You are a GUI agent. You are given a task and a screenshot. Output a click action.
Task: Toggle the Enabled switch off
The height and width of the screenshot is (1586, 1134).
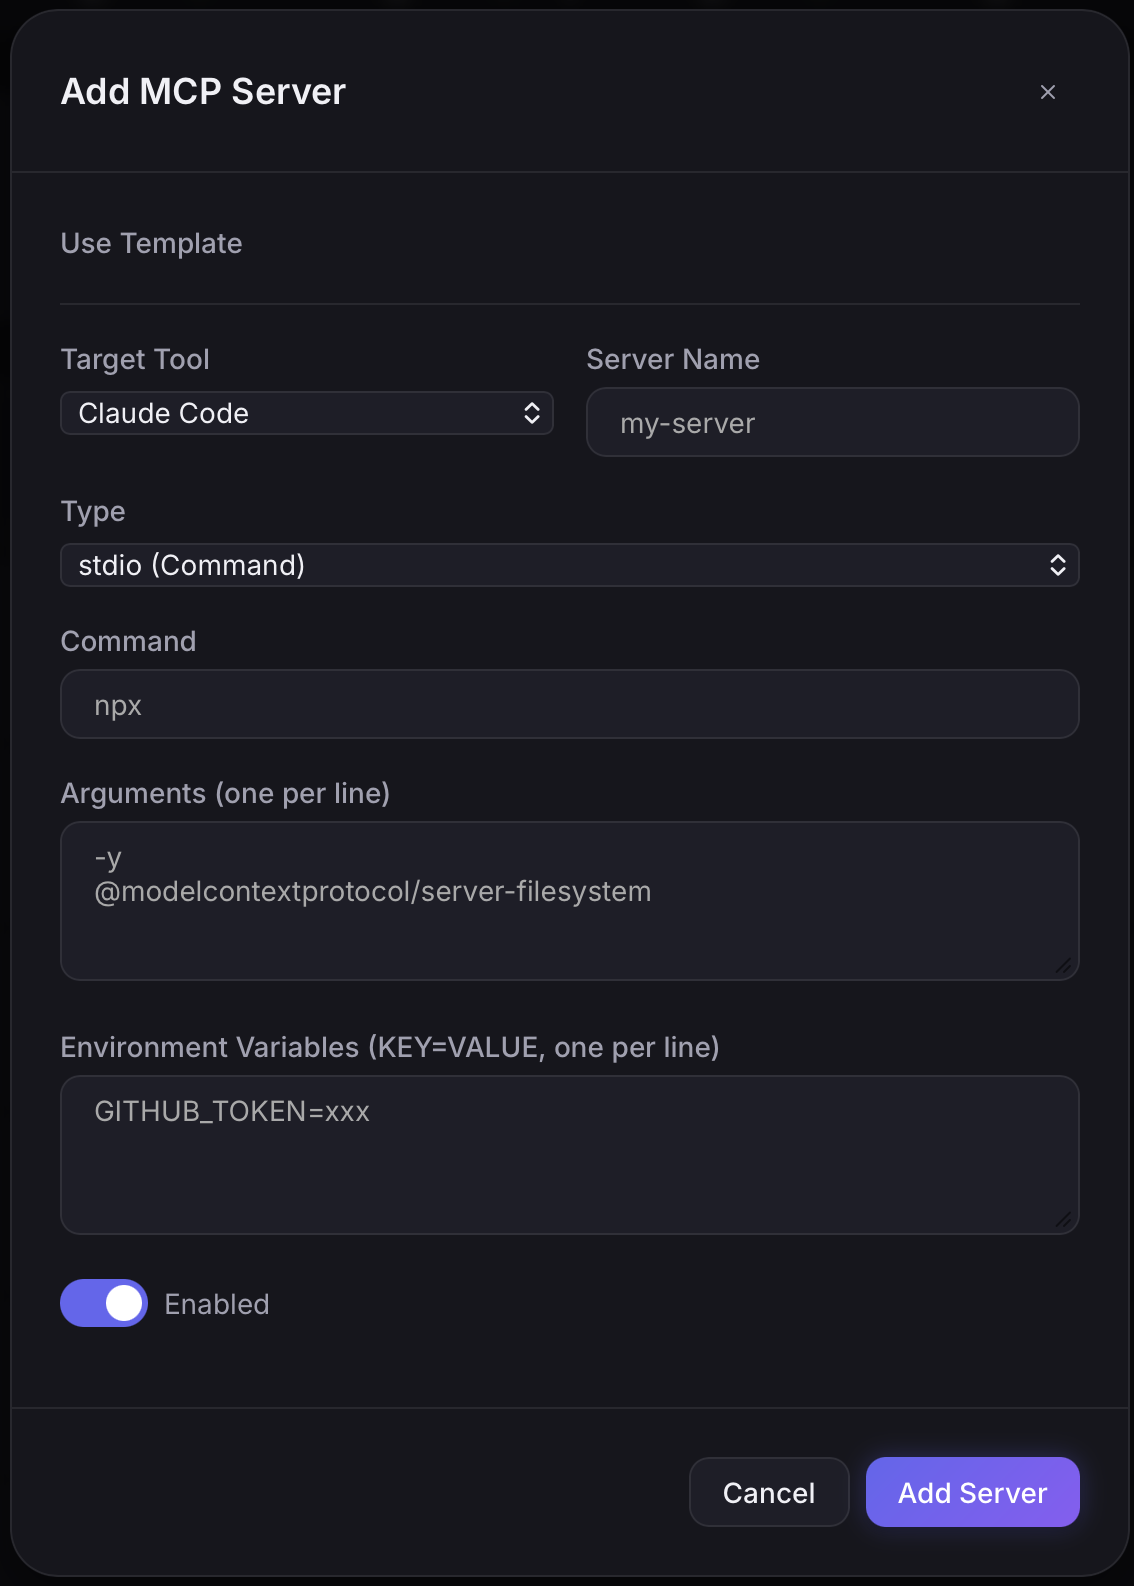[x=104, y=1303]
